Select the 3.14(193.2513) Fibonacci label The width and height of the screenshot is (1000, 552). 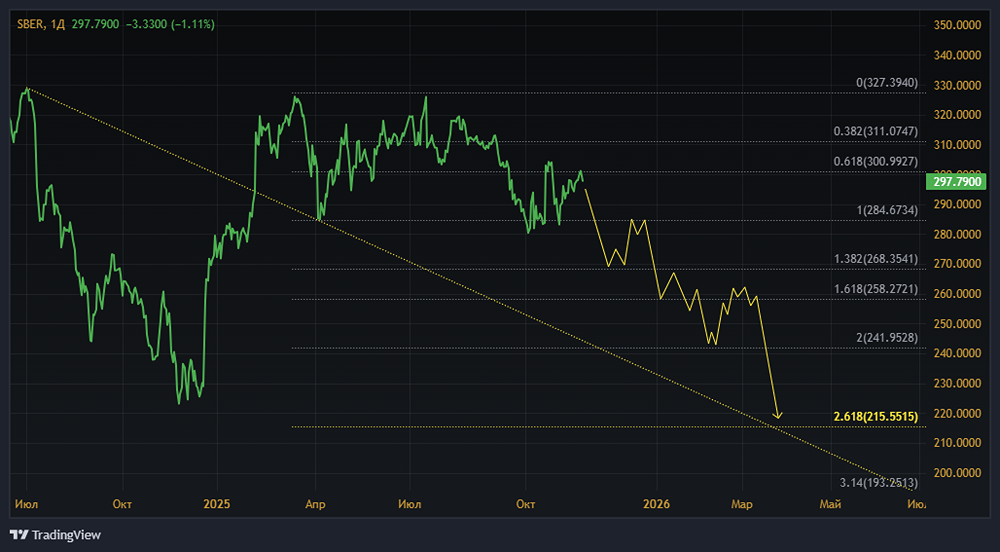(x=878, y=484)
